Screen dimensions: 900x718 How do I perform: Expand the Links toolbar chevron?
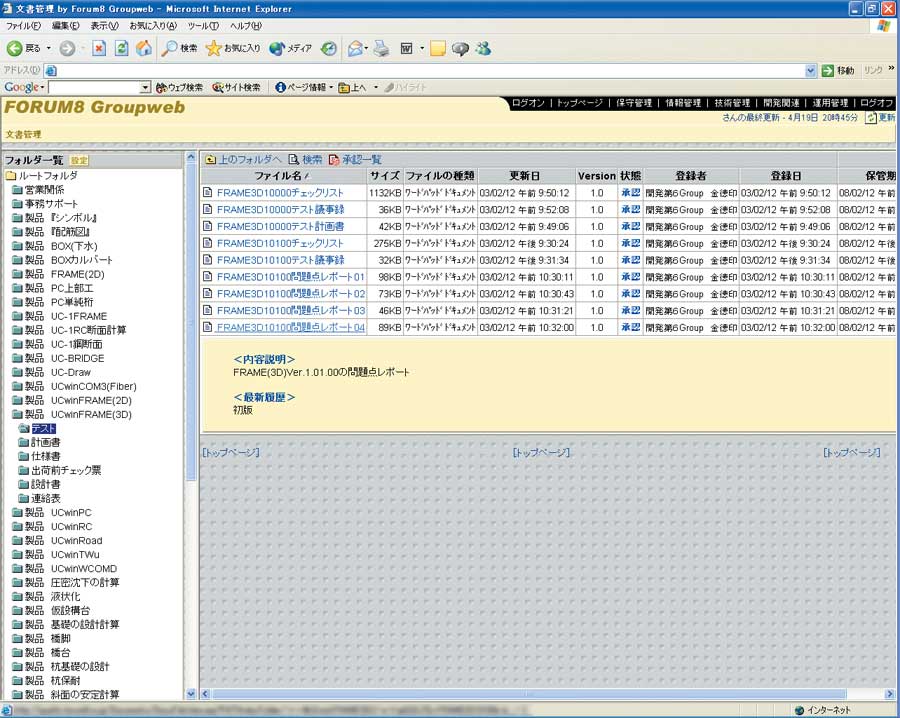pos(891,68)
